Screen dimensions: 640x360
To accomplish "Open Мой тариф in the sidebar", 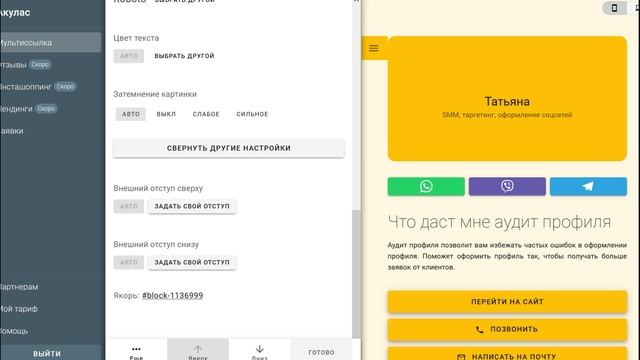I will (18, 309).
